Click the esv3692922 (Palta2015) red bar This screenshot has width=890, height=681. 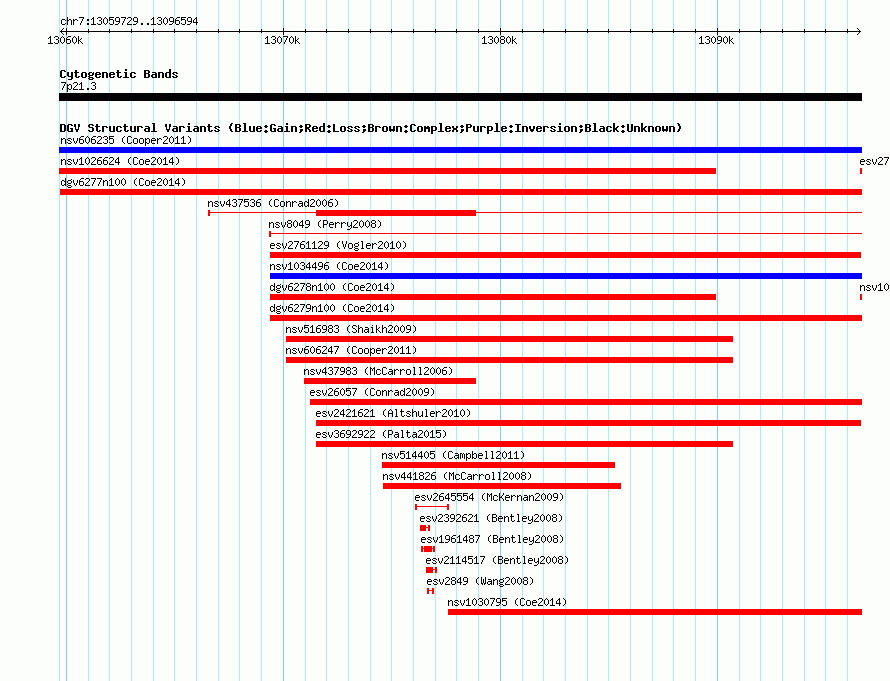click(524, 444)
